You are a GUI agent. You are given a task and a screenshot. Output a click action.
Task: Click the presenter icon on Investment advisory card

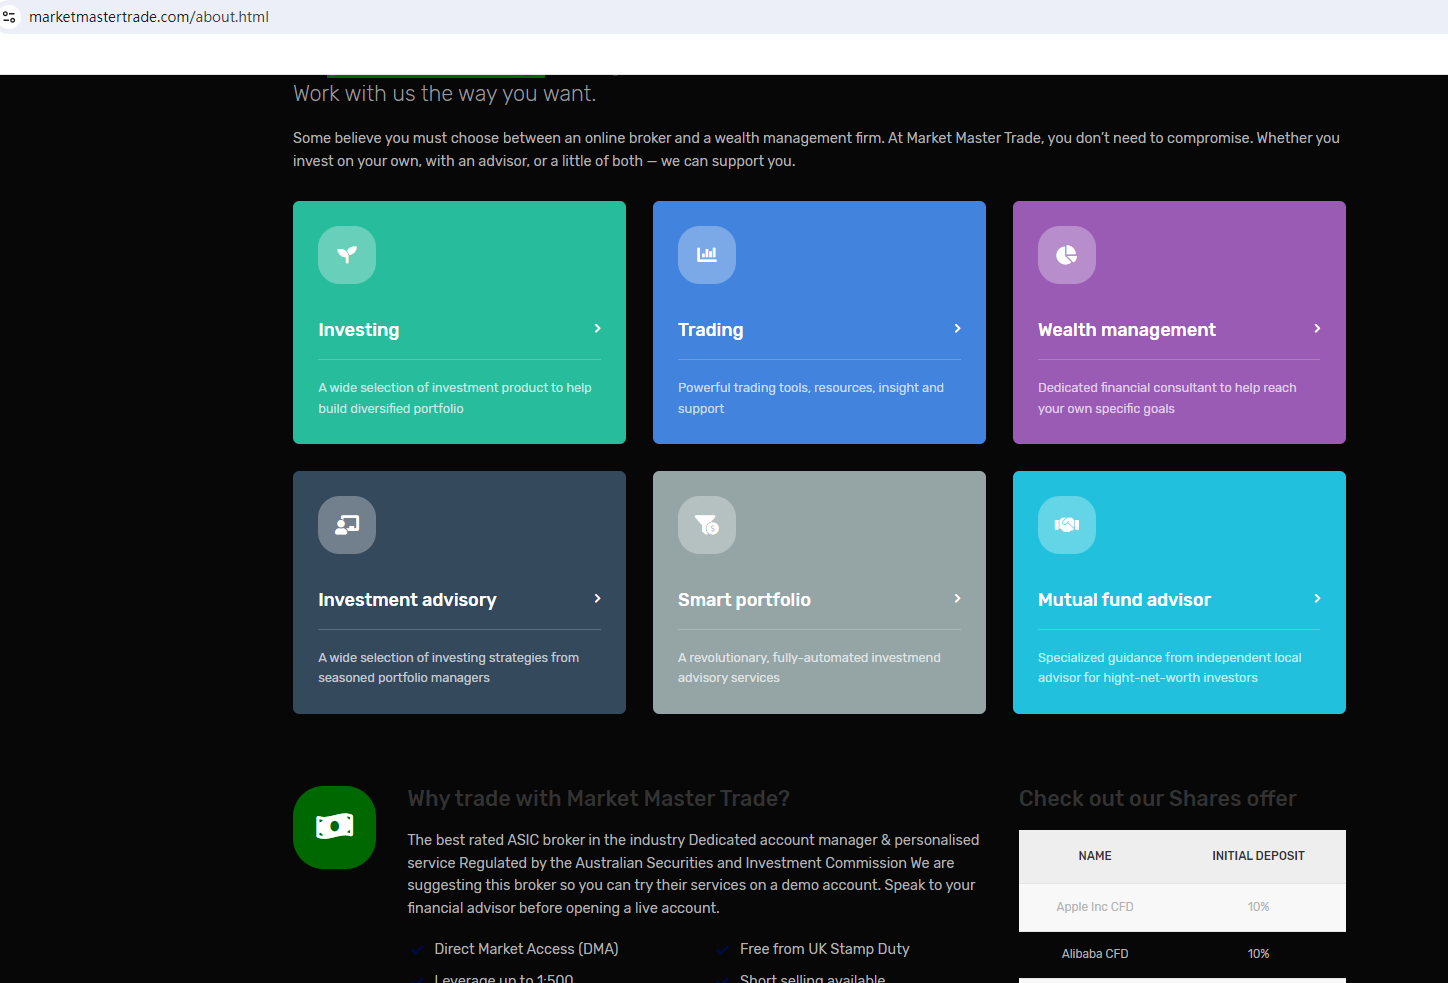347,525
